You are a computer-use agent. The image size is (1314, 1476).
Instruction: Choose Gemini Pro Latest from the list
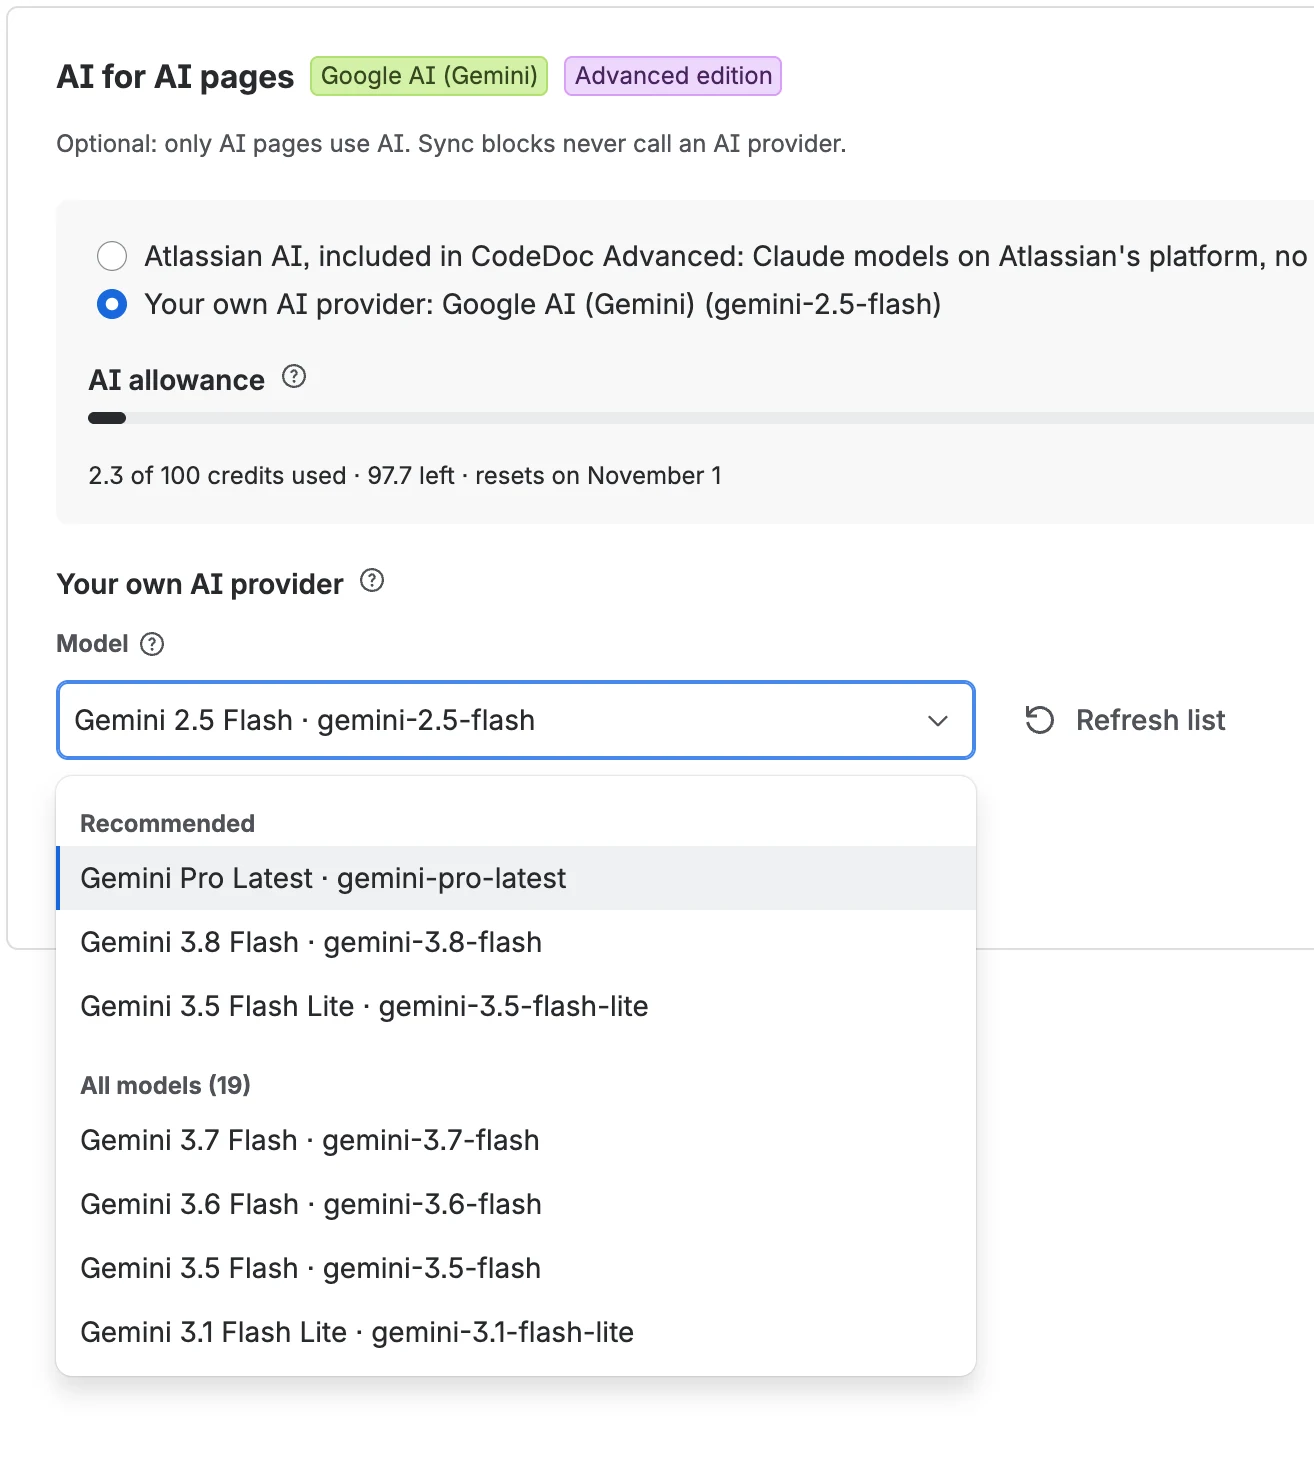[516, 878]
